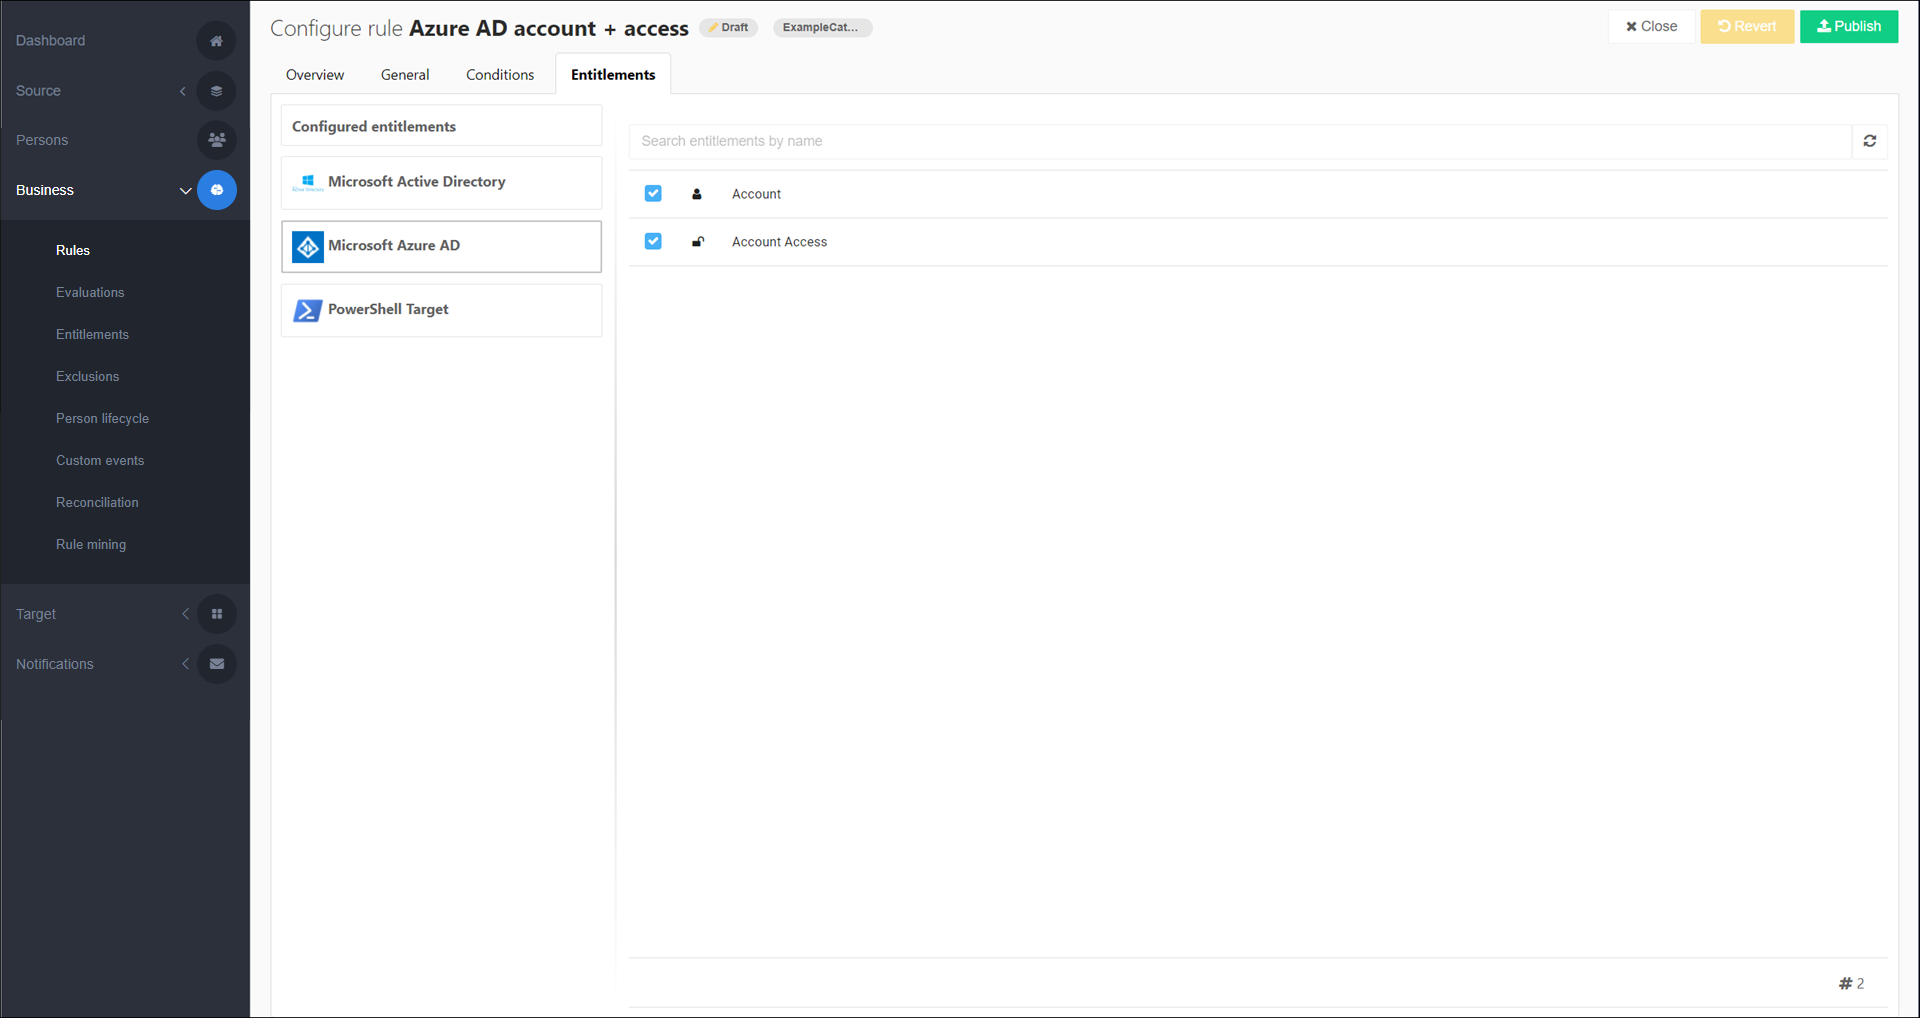
Task: Switch to the Conditions tab
Action: pyautogui.click(x=499, y=75)
